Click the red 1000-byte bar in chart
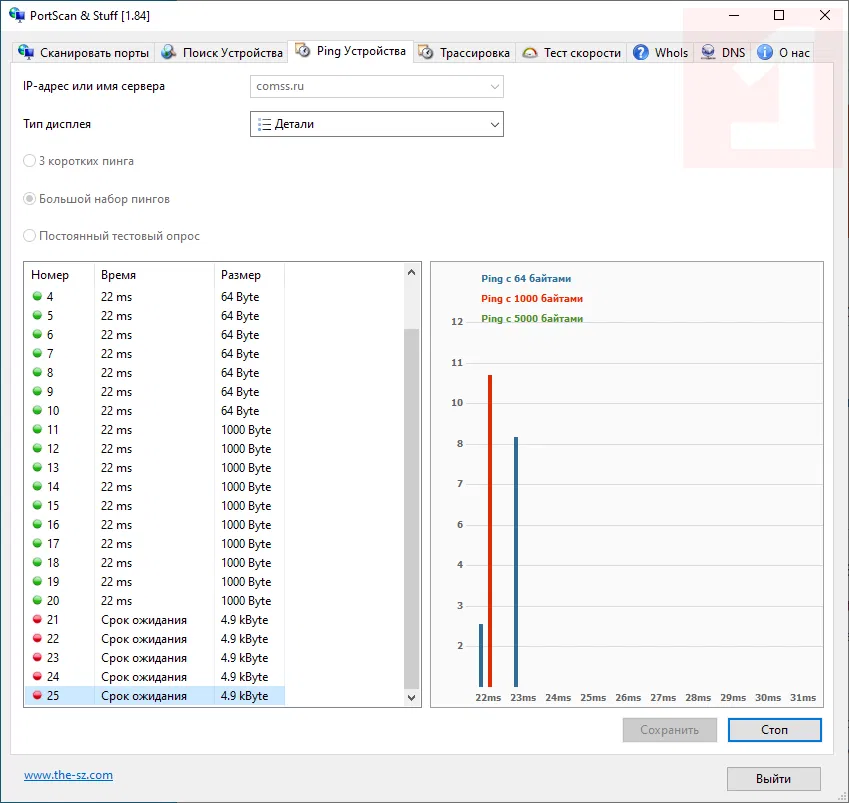Viewport: 849px width, 803px height. tap(490, 531)
